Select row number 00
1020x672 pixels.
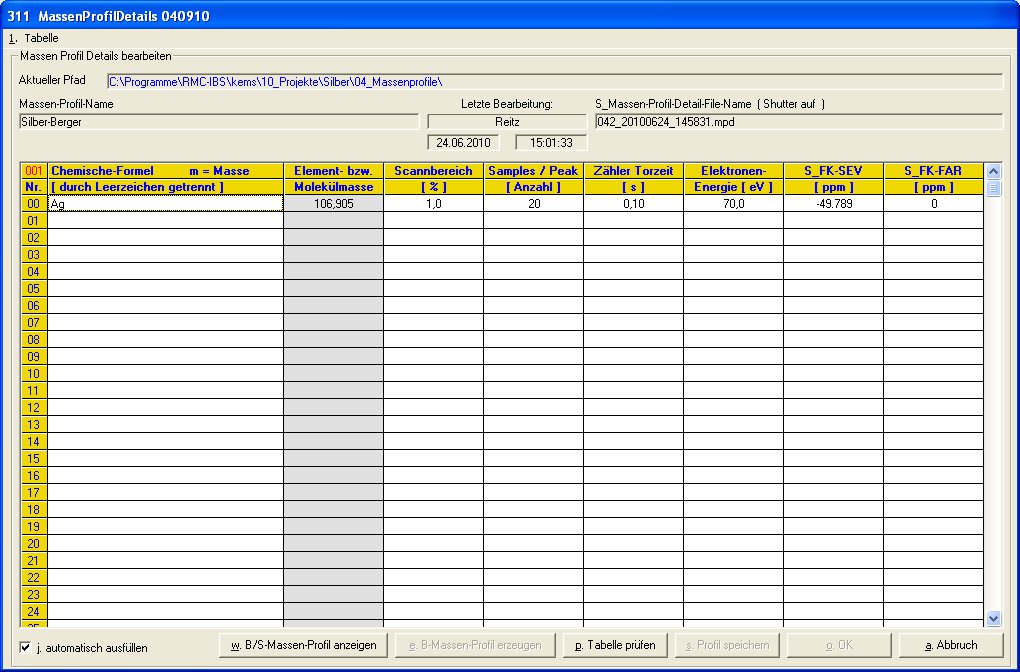[x=34, y=204]
